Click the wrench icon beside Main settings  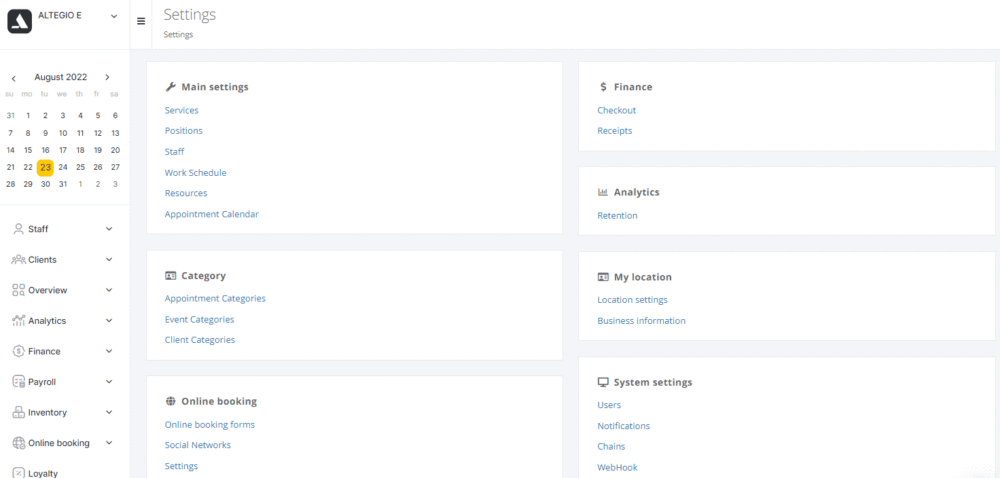click(x=170, y=87)
